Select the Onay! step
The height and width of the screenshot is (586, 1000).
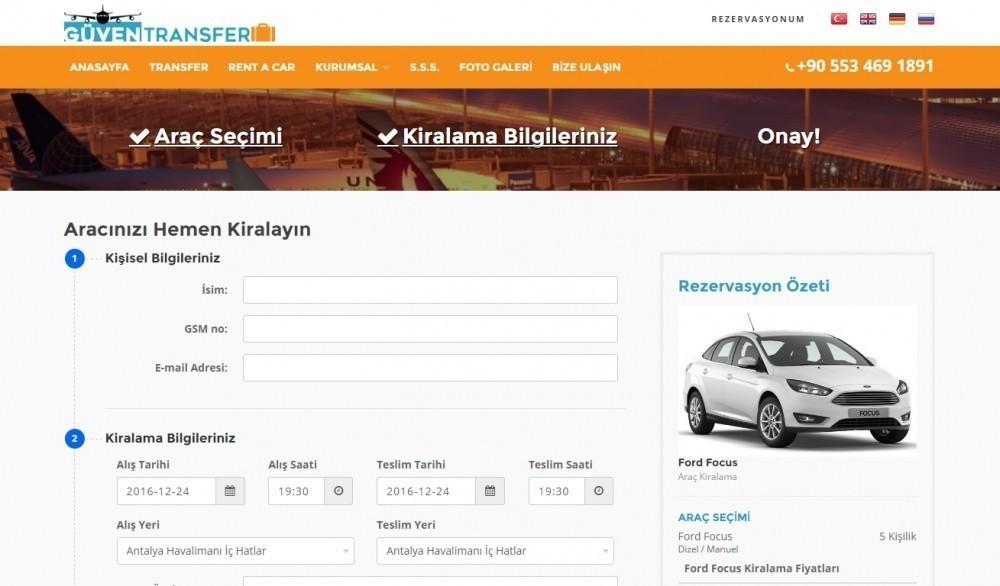[x=788, y=136]
